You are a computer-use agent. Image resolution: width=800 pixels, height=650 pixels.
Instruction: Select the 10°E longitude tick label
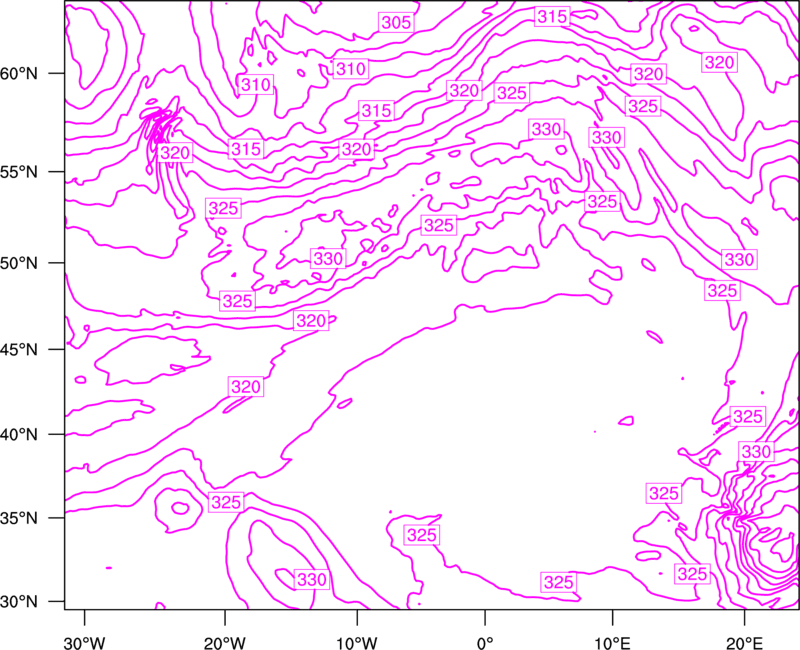coord(612,643)
